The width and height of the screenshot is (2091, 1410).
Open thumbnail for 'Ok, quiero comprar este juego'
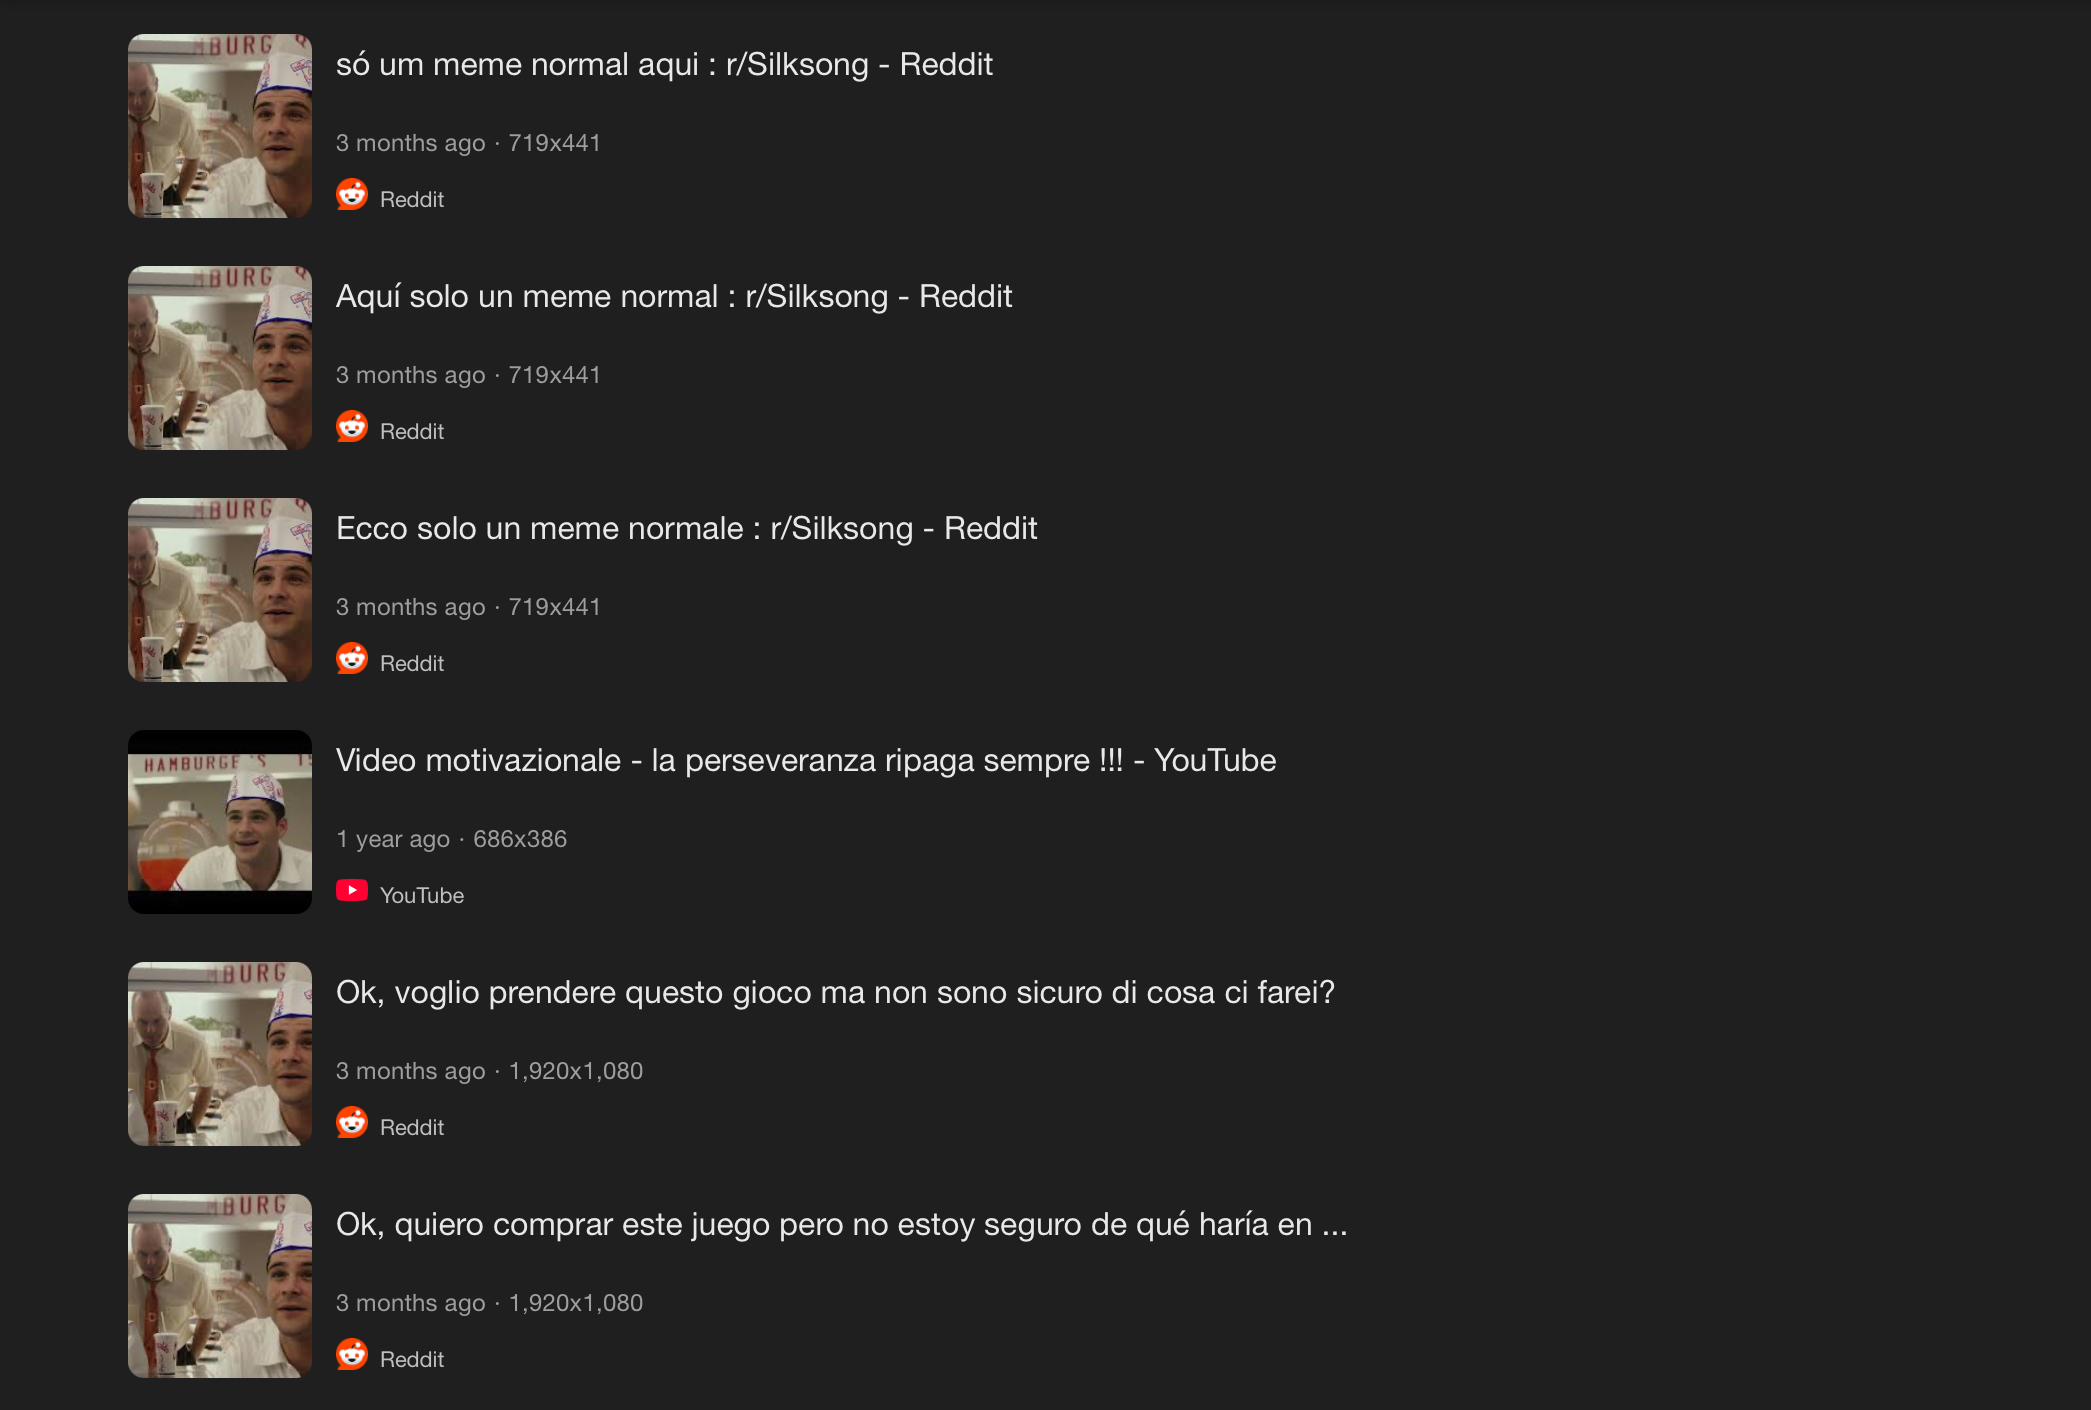(x=220, y=1286)
